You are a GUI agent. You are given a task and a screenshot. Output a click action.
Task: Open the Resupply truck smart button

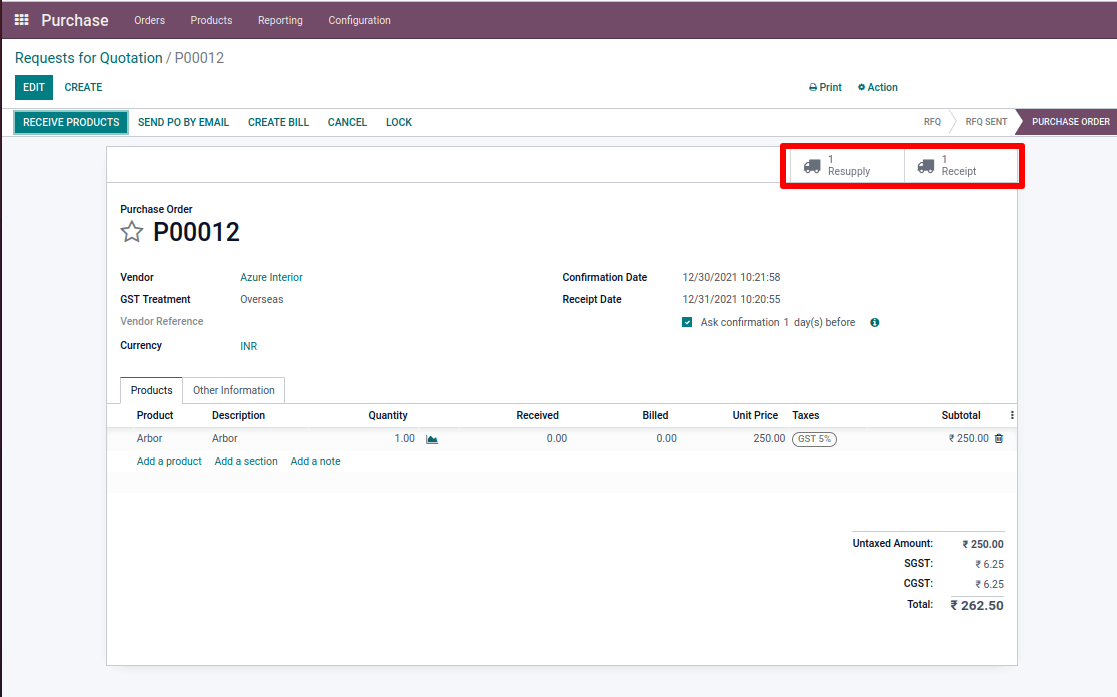[x=847, y=165]
